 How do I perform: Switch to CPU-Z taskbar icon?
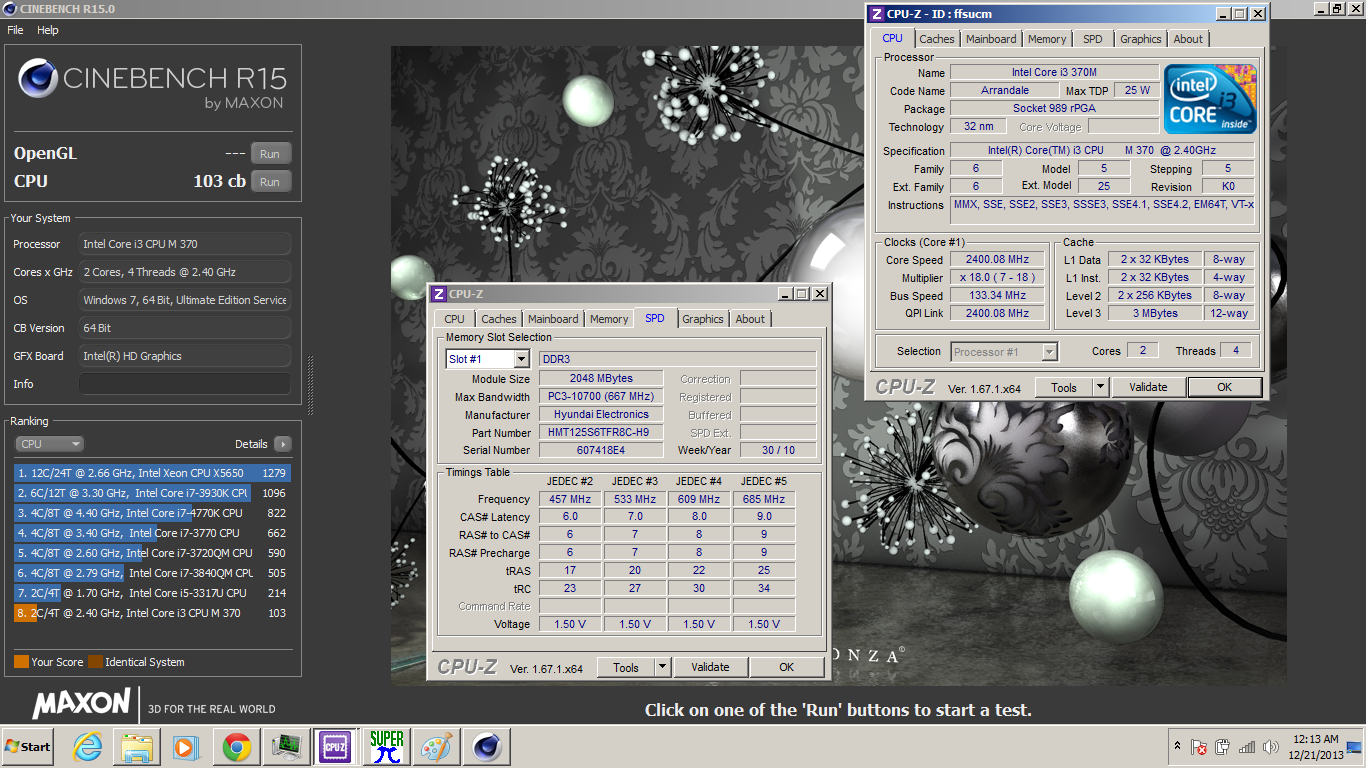coord(334,746)
